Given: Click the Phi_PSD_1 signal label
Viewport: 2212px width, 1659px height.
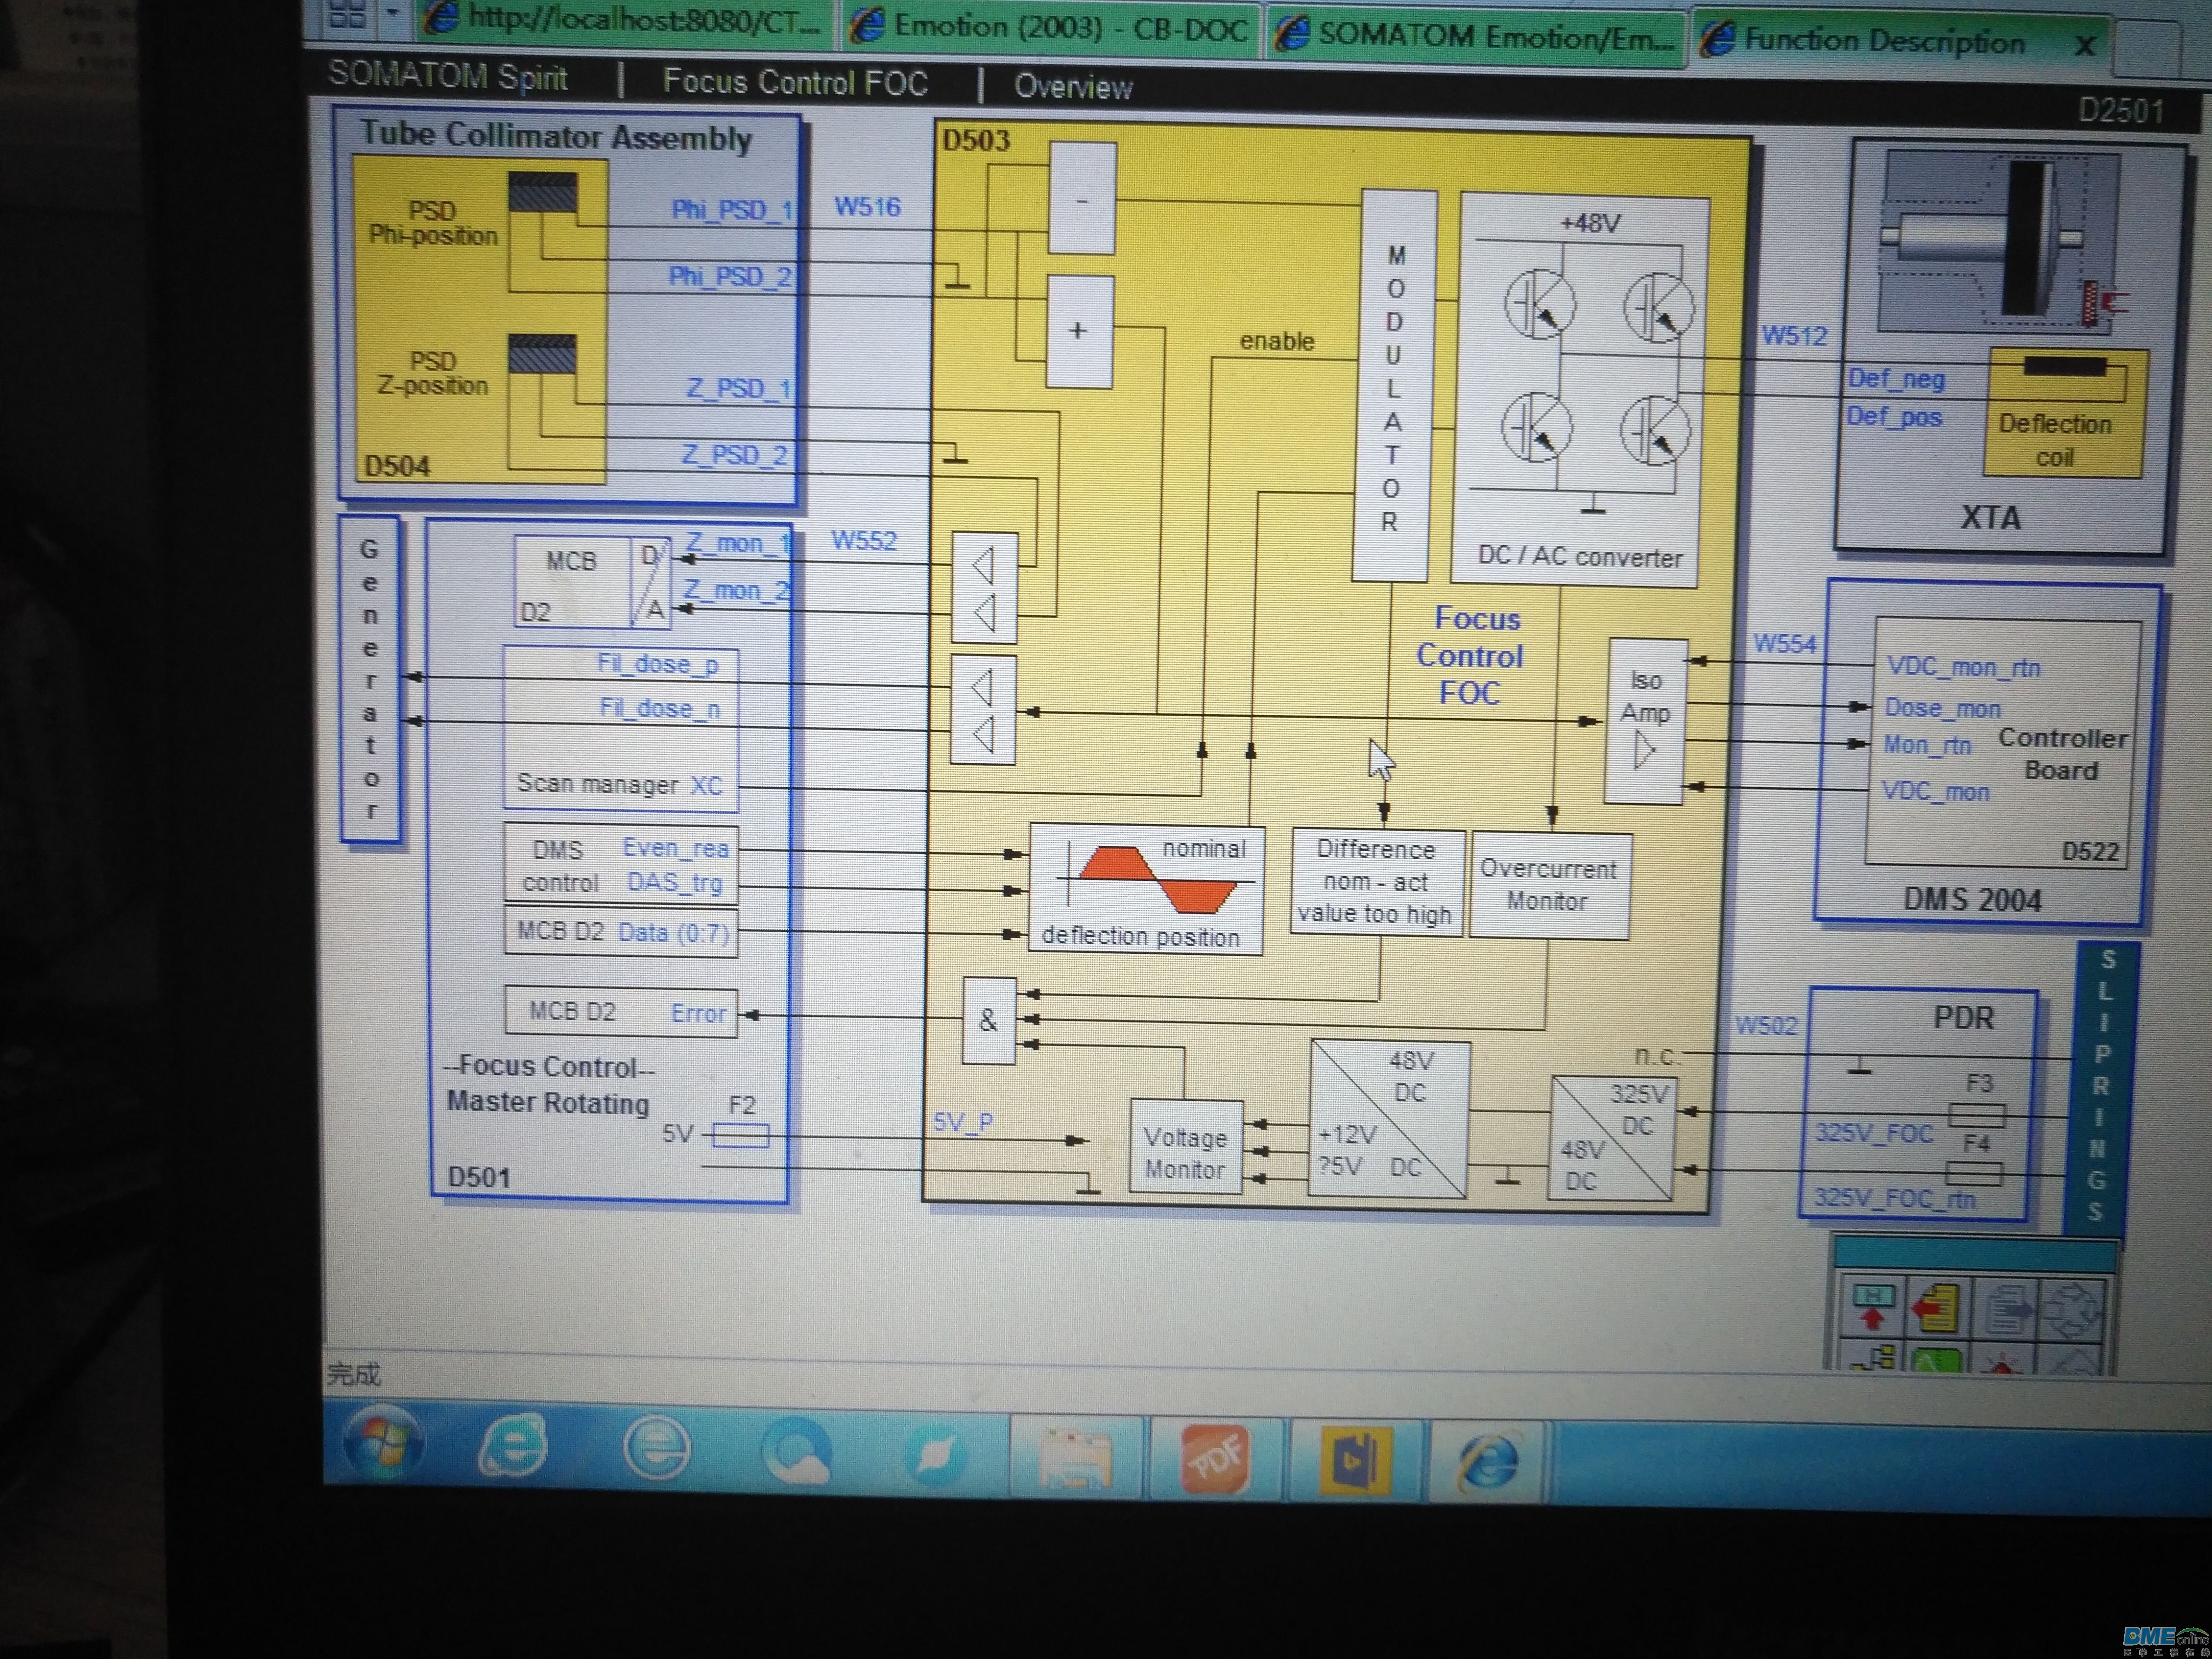Looking at the screenshot, I should point(732,210).
